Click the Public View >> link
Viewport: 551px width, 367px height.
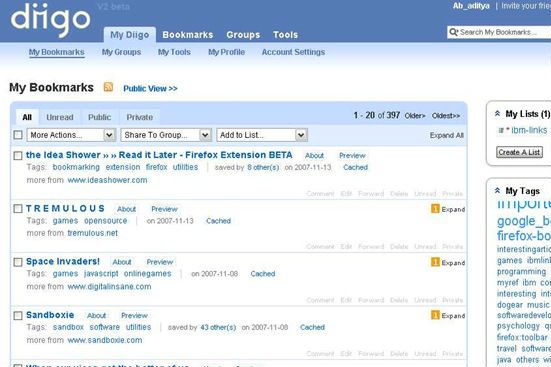pyautogui.click(x=150, y=89)
